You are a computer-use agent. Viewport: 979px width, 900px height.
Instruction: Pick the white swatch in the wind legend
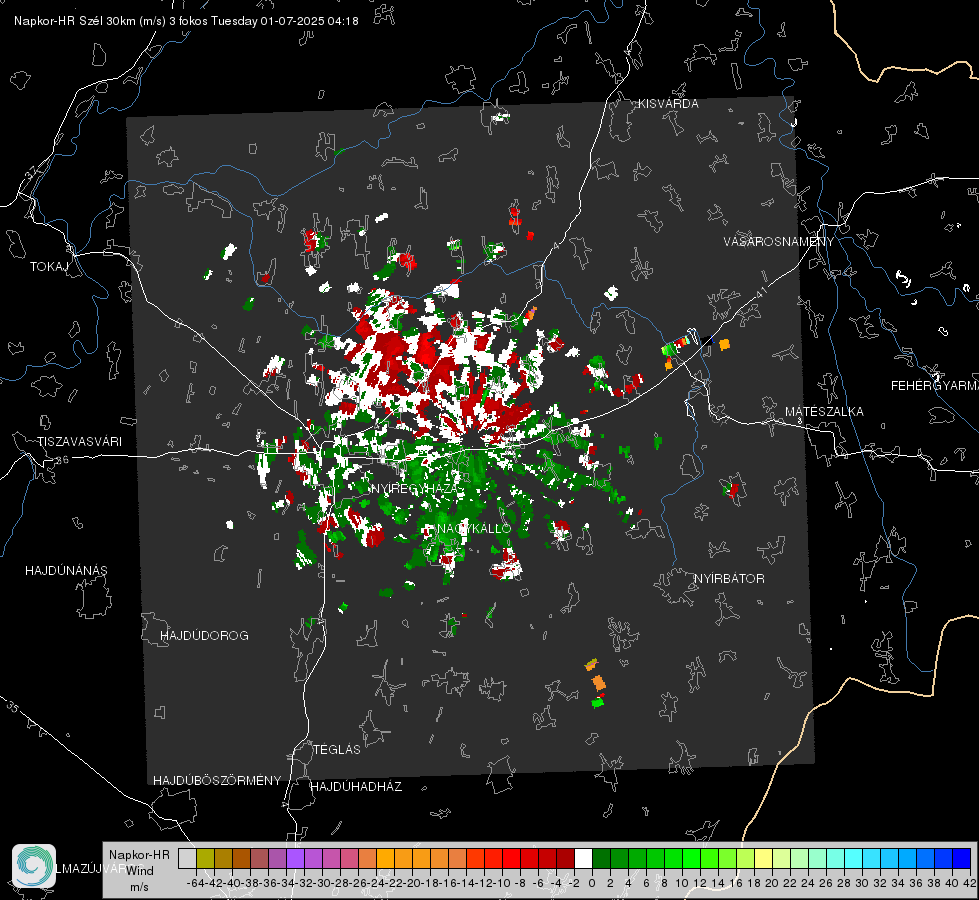click(583, 859)
